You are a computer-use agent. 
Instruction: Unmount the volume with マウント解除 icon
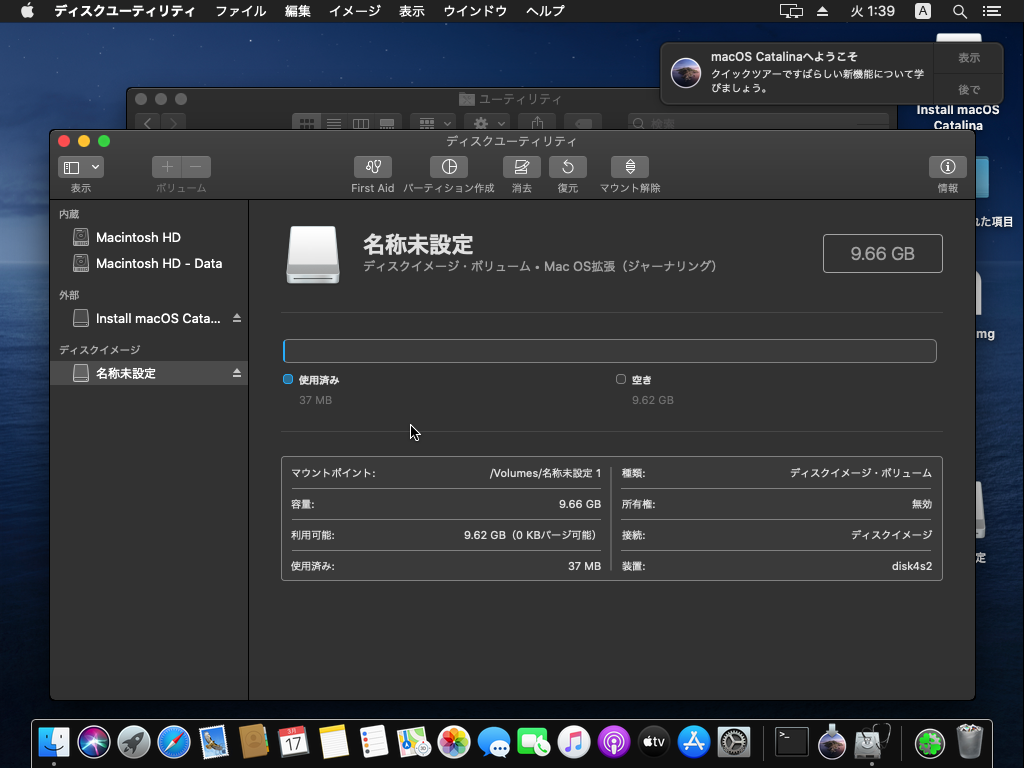click(x=630, y=167)
